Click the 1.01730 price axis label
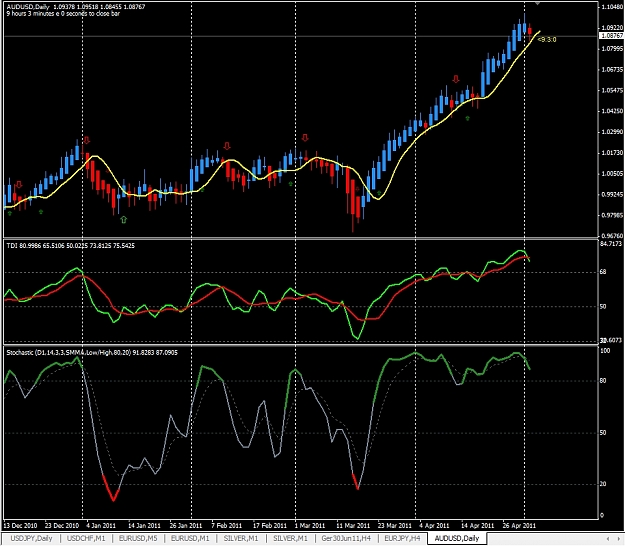This screenshot has height=546, width=625. [611, 153]
